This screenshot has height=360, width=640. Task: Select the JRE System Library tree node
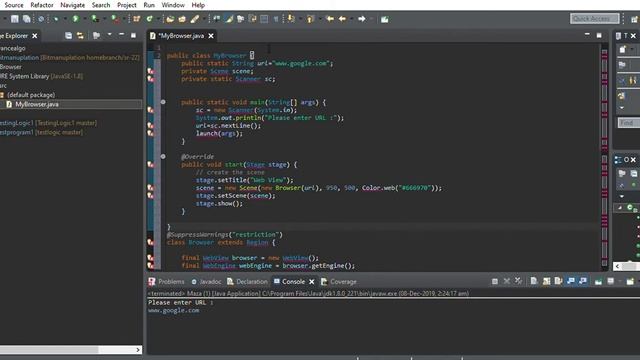(41, 76)
